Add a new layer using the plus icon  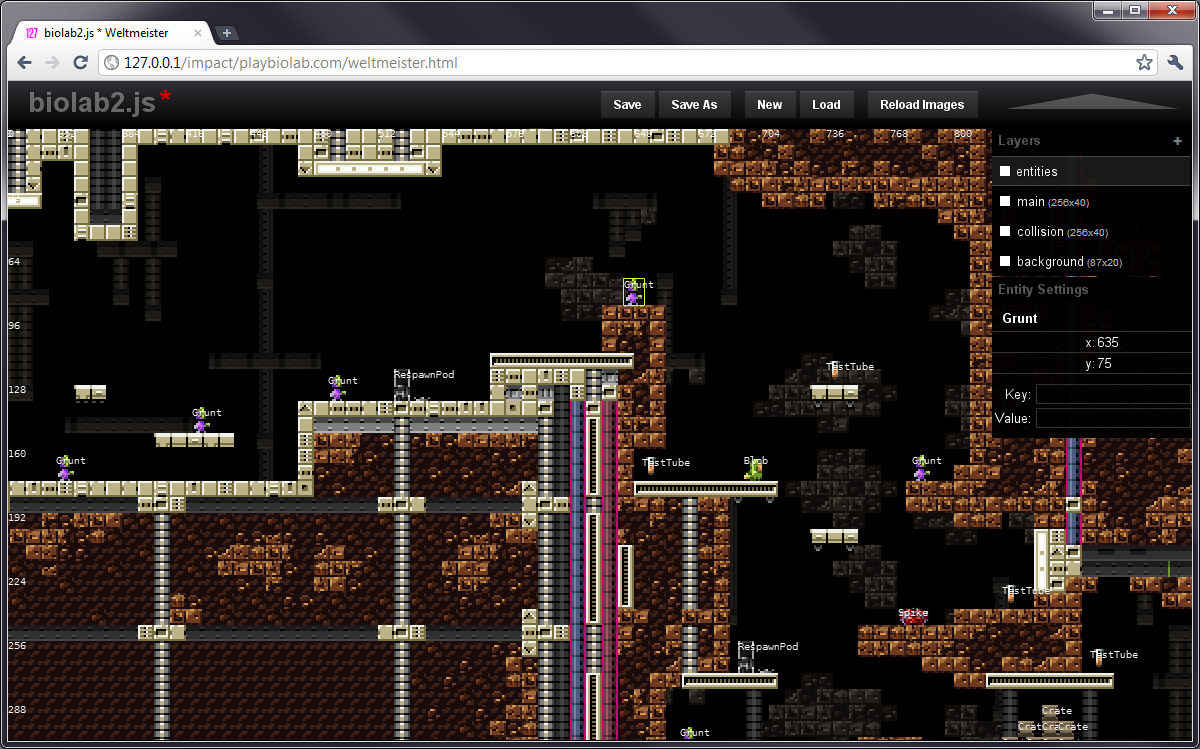tap(1178, 141)
